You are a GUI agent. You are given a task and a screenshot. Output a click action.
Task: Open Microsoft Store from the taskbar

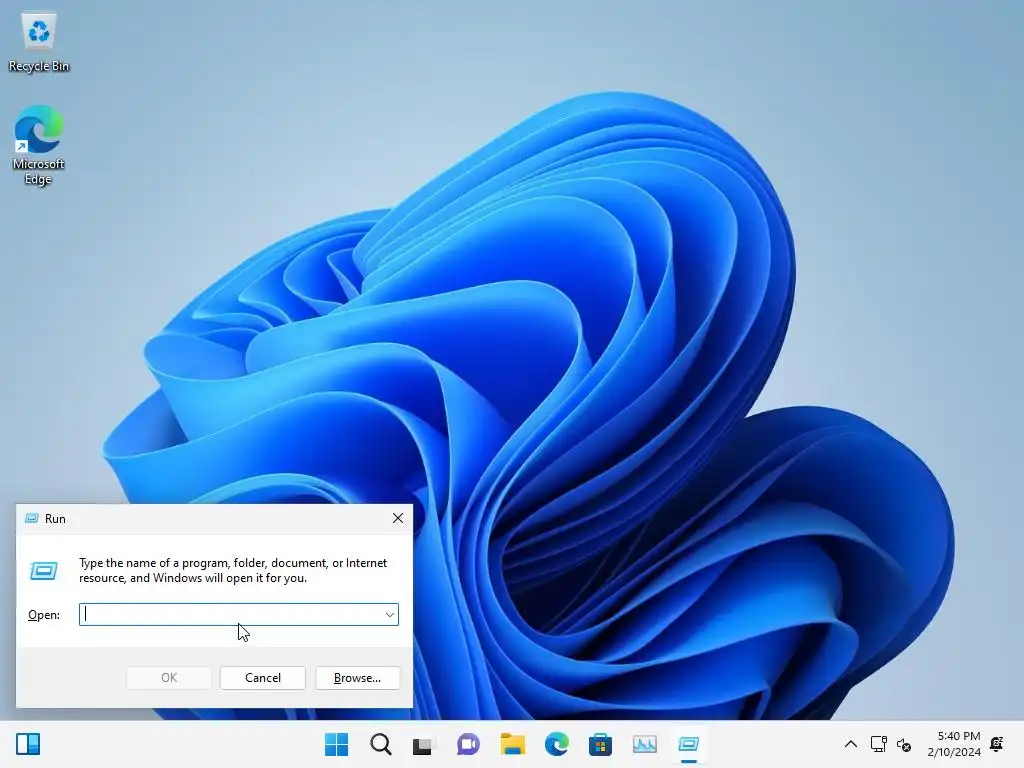[x=600, y=744]
